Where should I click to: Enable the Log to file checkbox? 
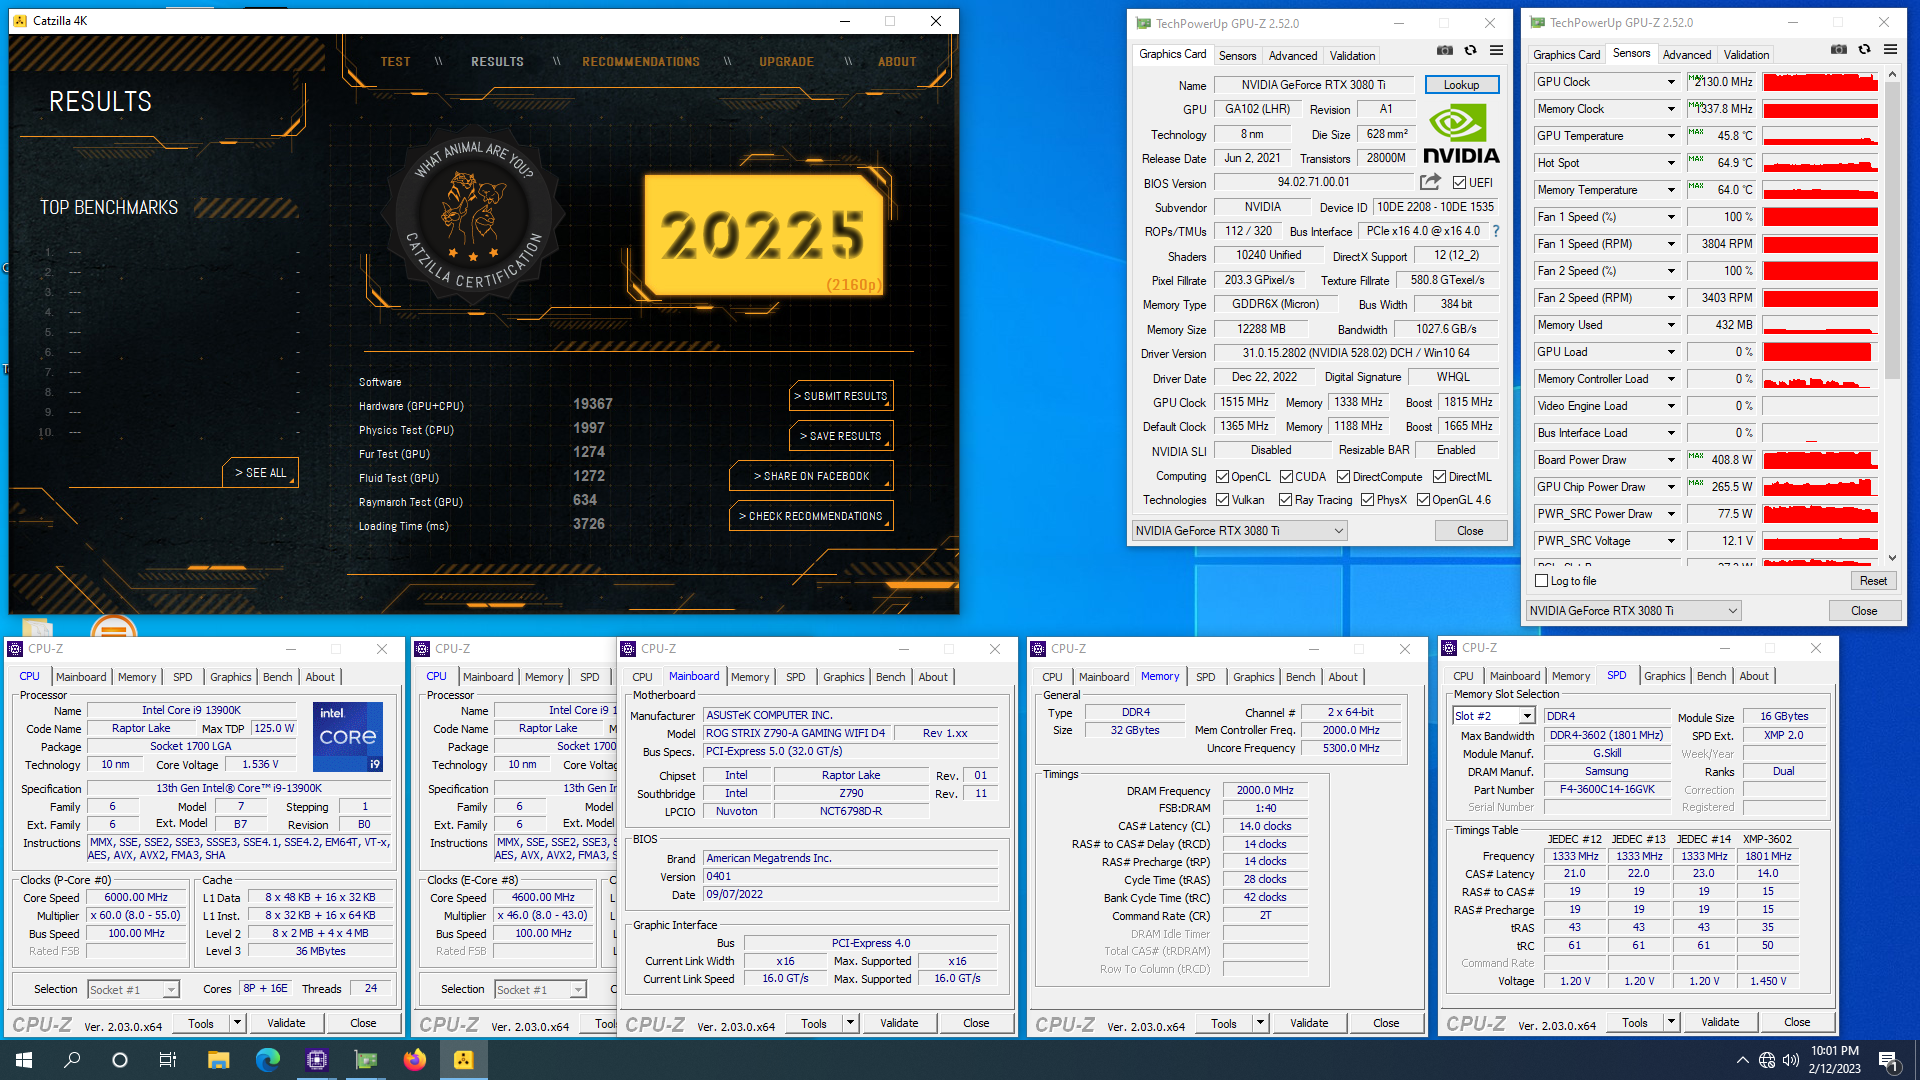pyautogui.click(x=1541, y=581)
